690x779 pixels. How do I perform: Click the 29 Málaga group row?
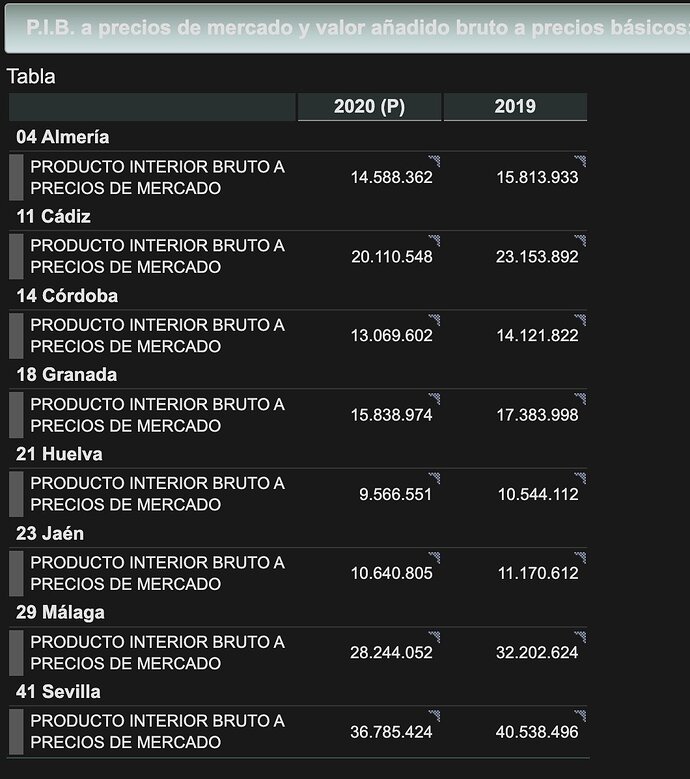coord(298,612)
